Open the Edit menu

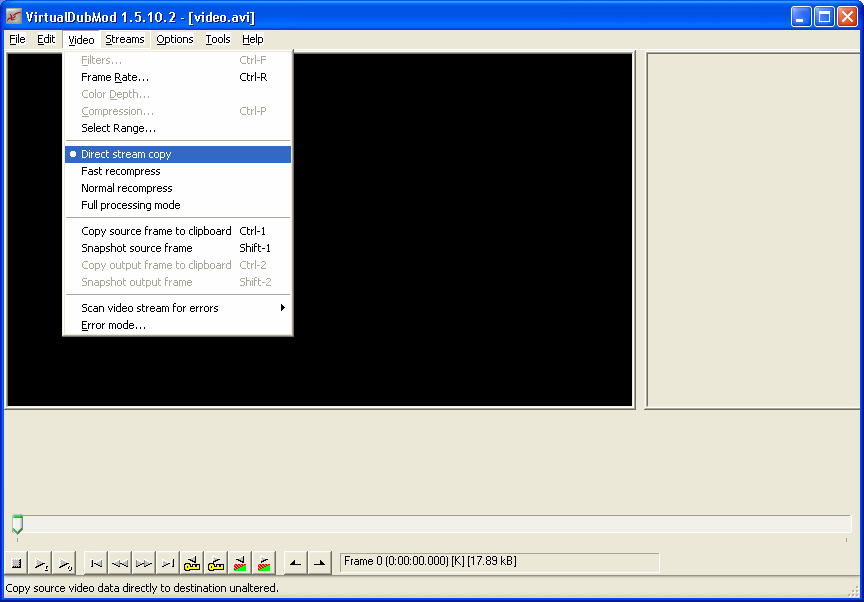[46, 39]
